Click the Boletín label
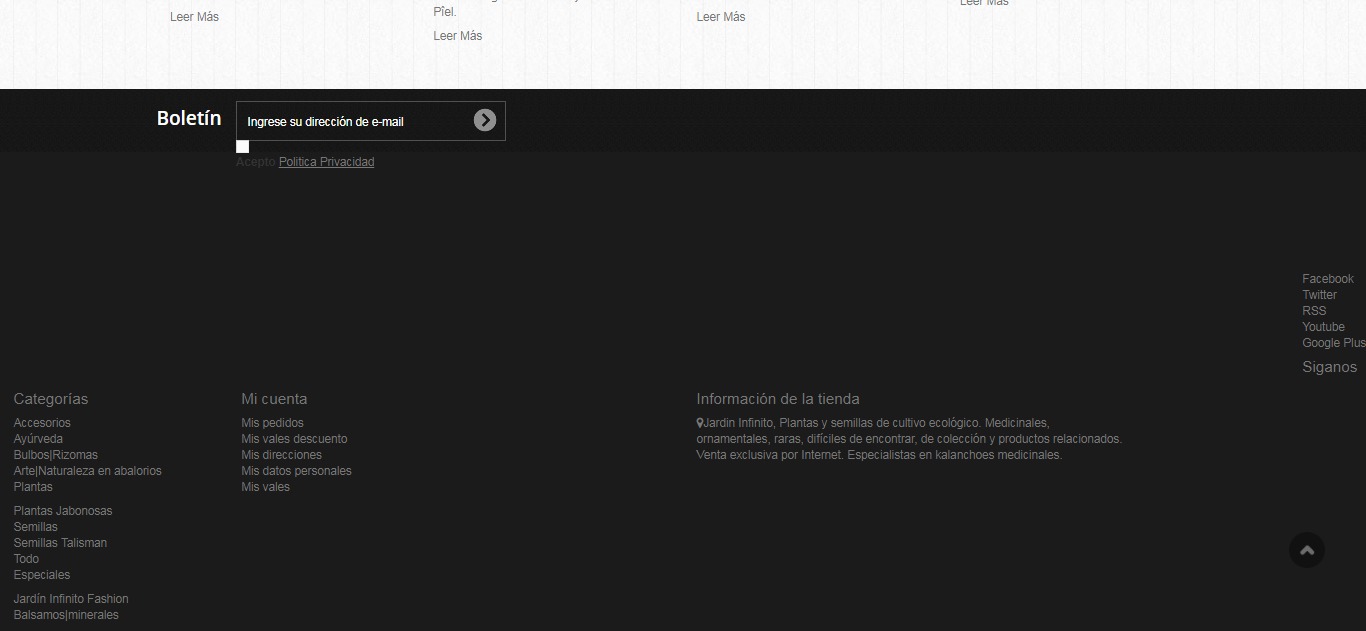The width and height of the screenshot is (1366, 631). (x=189, y=118)
